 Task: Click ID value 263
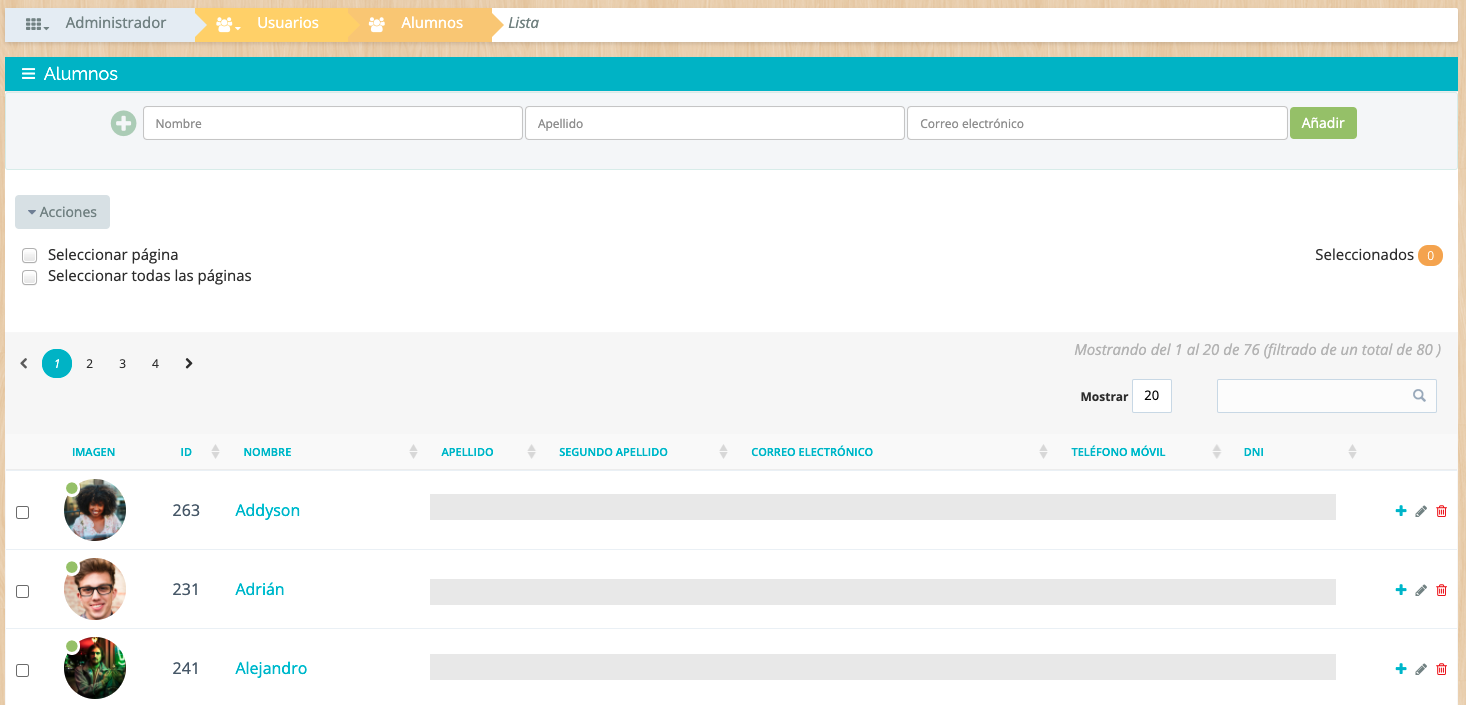(186, 510)
